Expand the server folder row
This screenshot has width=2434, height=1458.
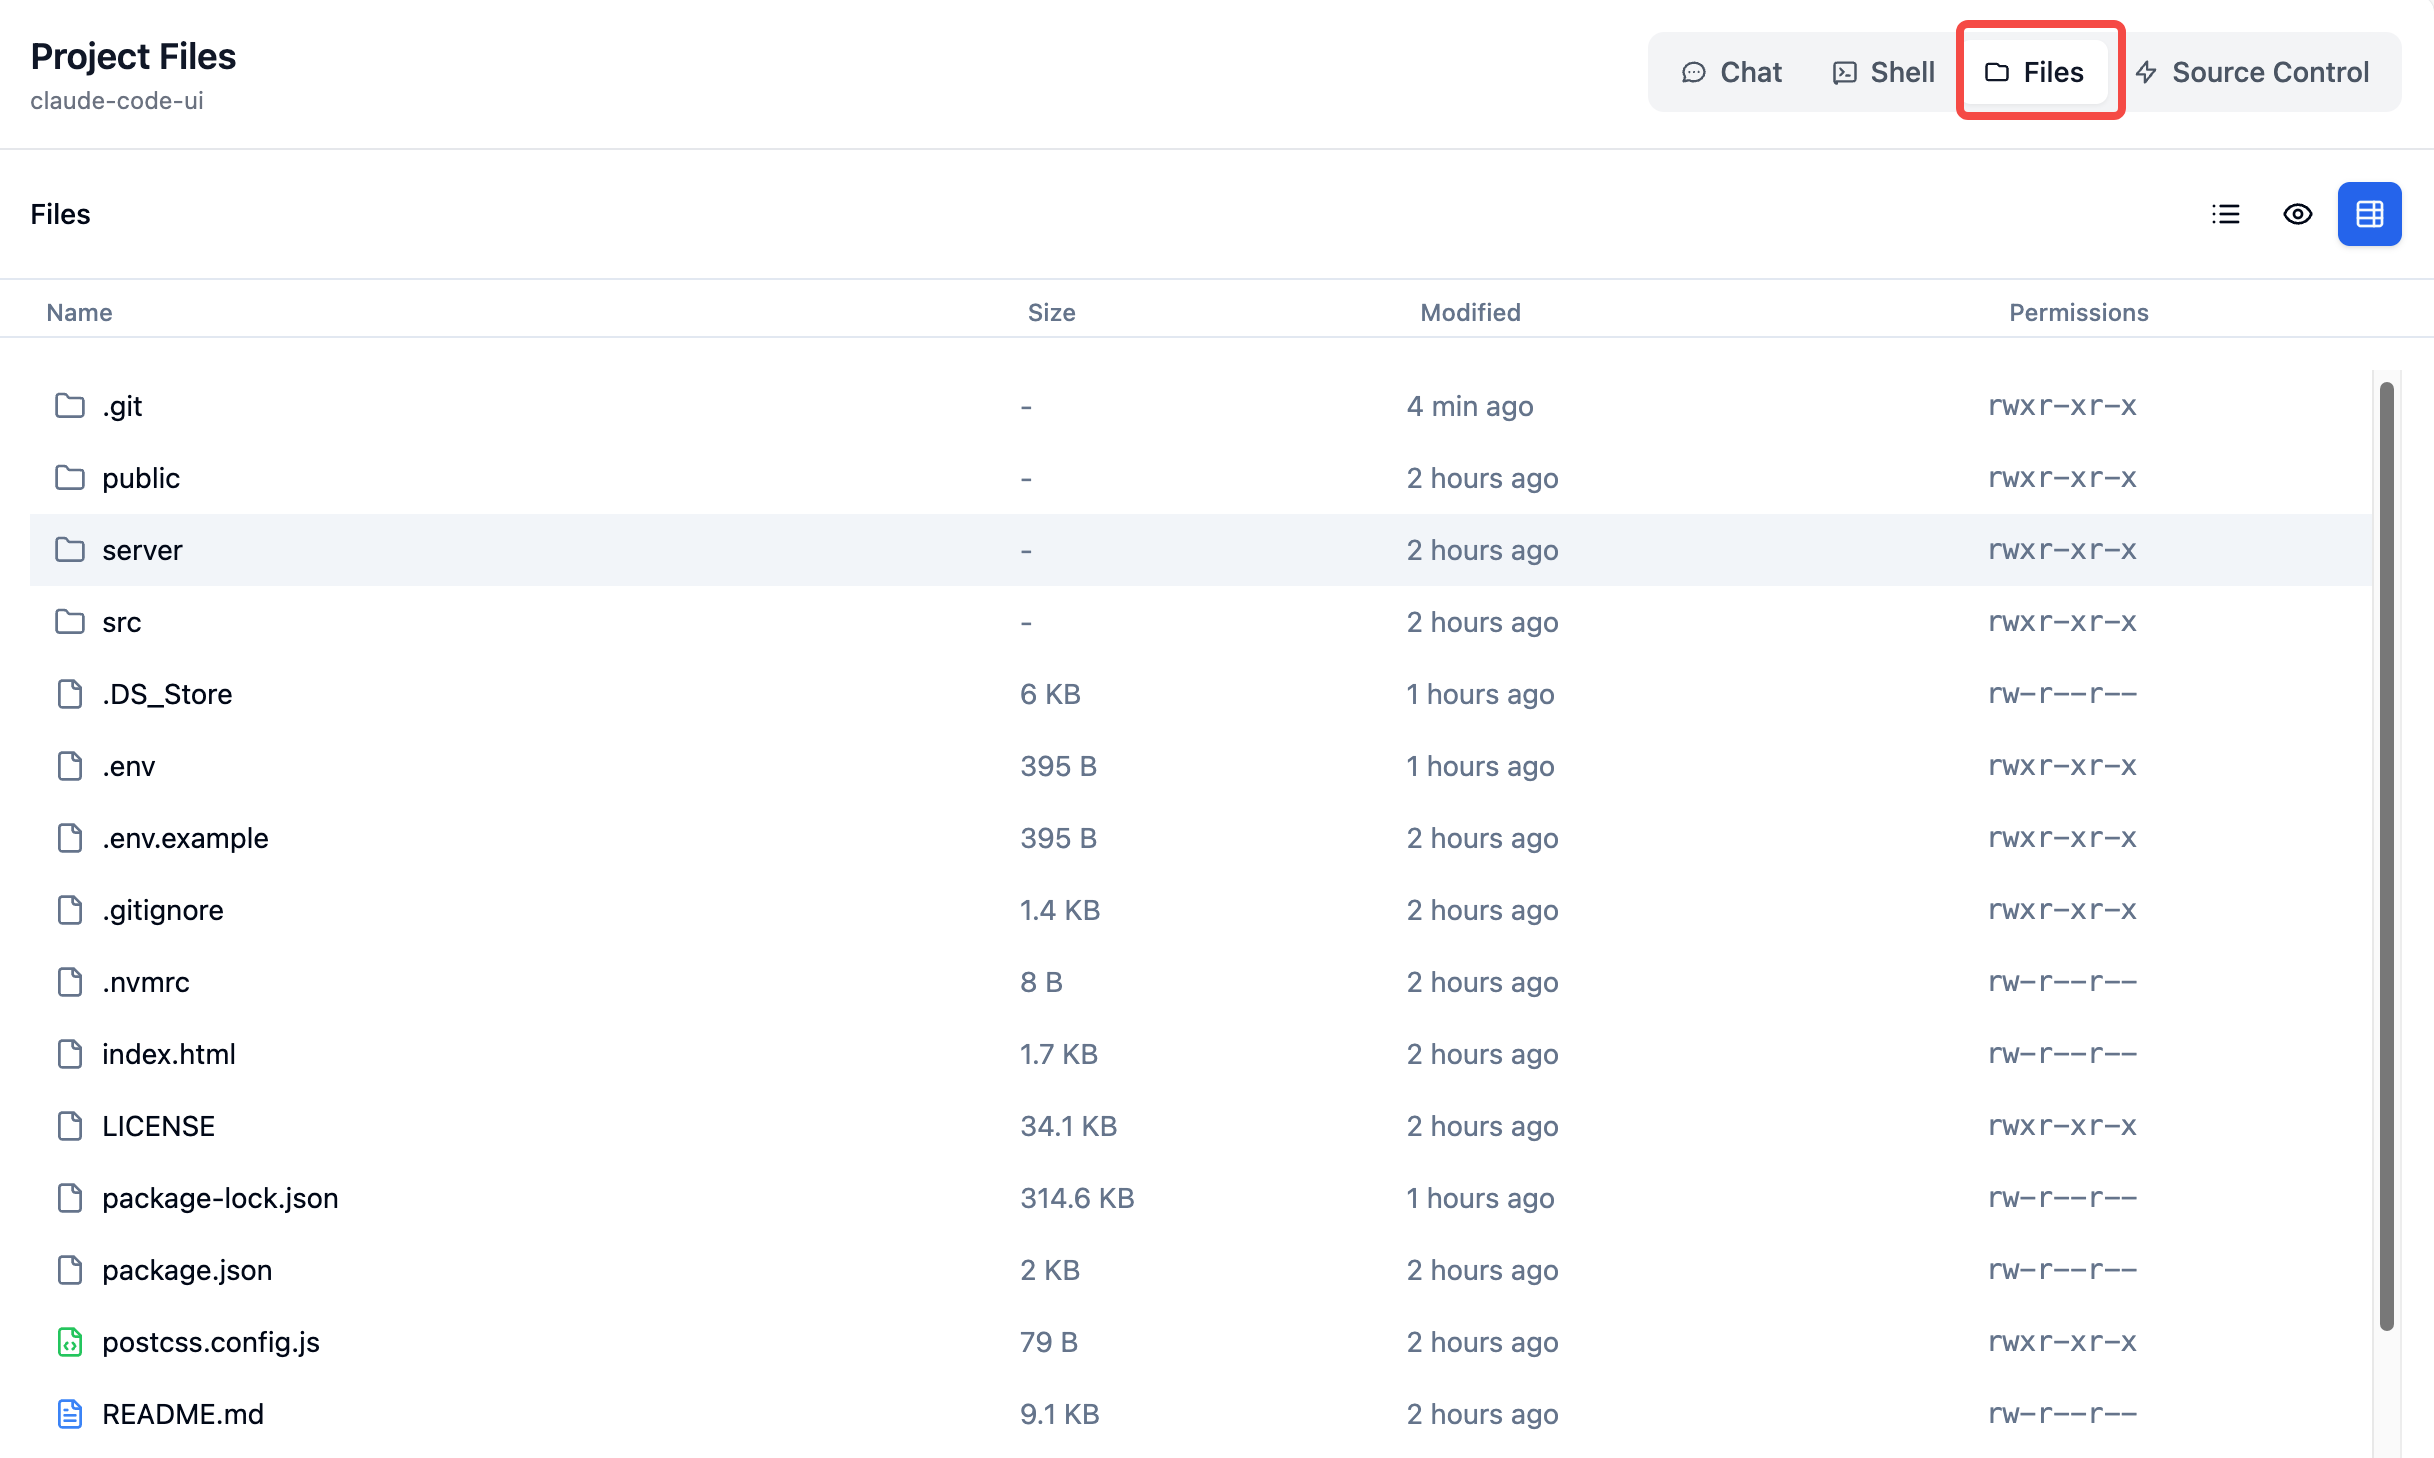(x=142, y=550)
